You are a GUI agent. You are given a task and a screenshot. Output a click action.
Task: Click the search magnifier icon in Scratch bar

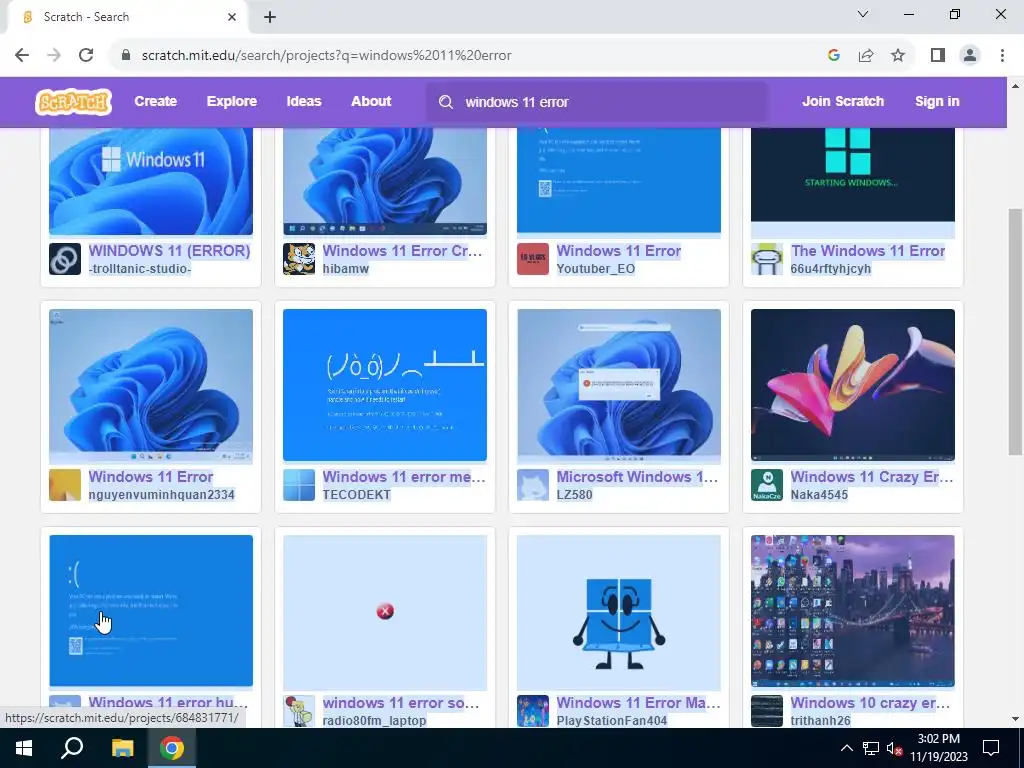pos(446,102)
